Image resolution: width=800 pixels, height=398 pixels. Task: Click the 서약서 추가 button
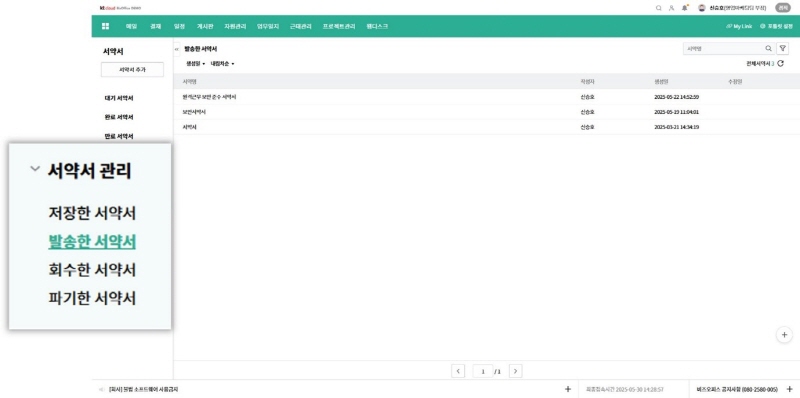132,70
